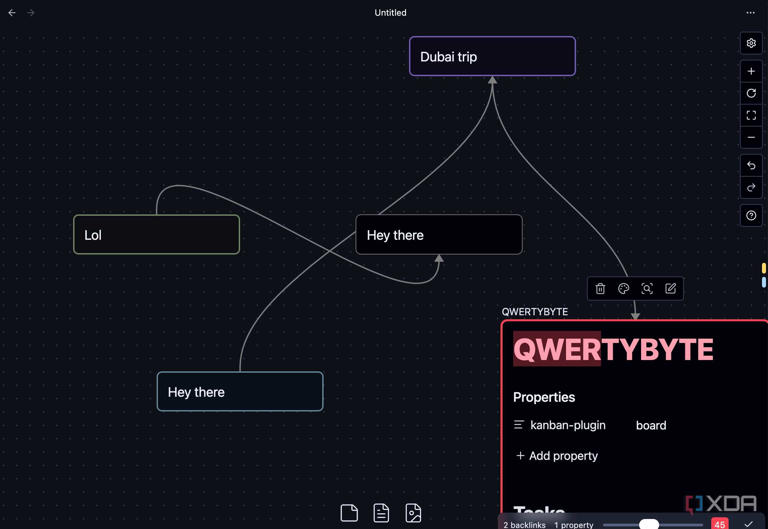Edit the board property value

(x=651, y=425)
